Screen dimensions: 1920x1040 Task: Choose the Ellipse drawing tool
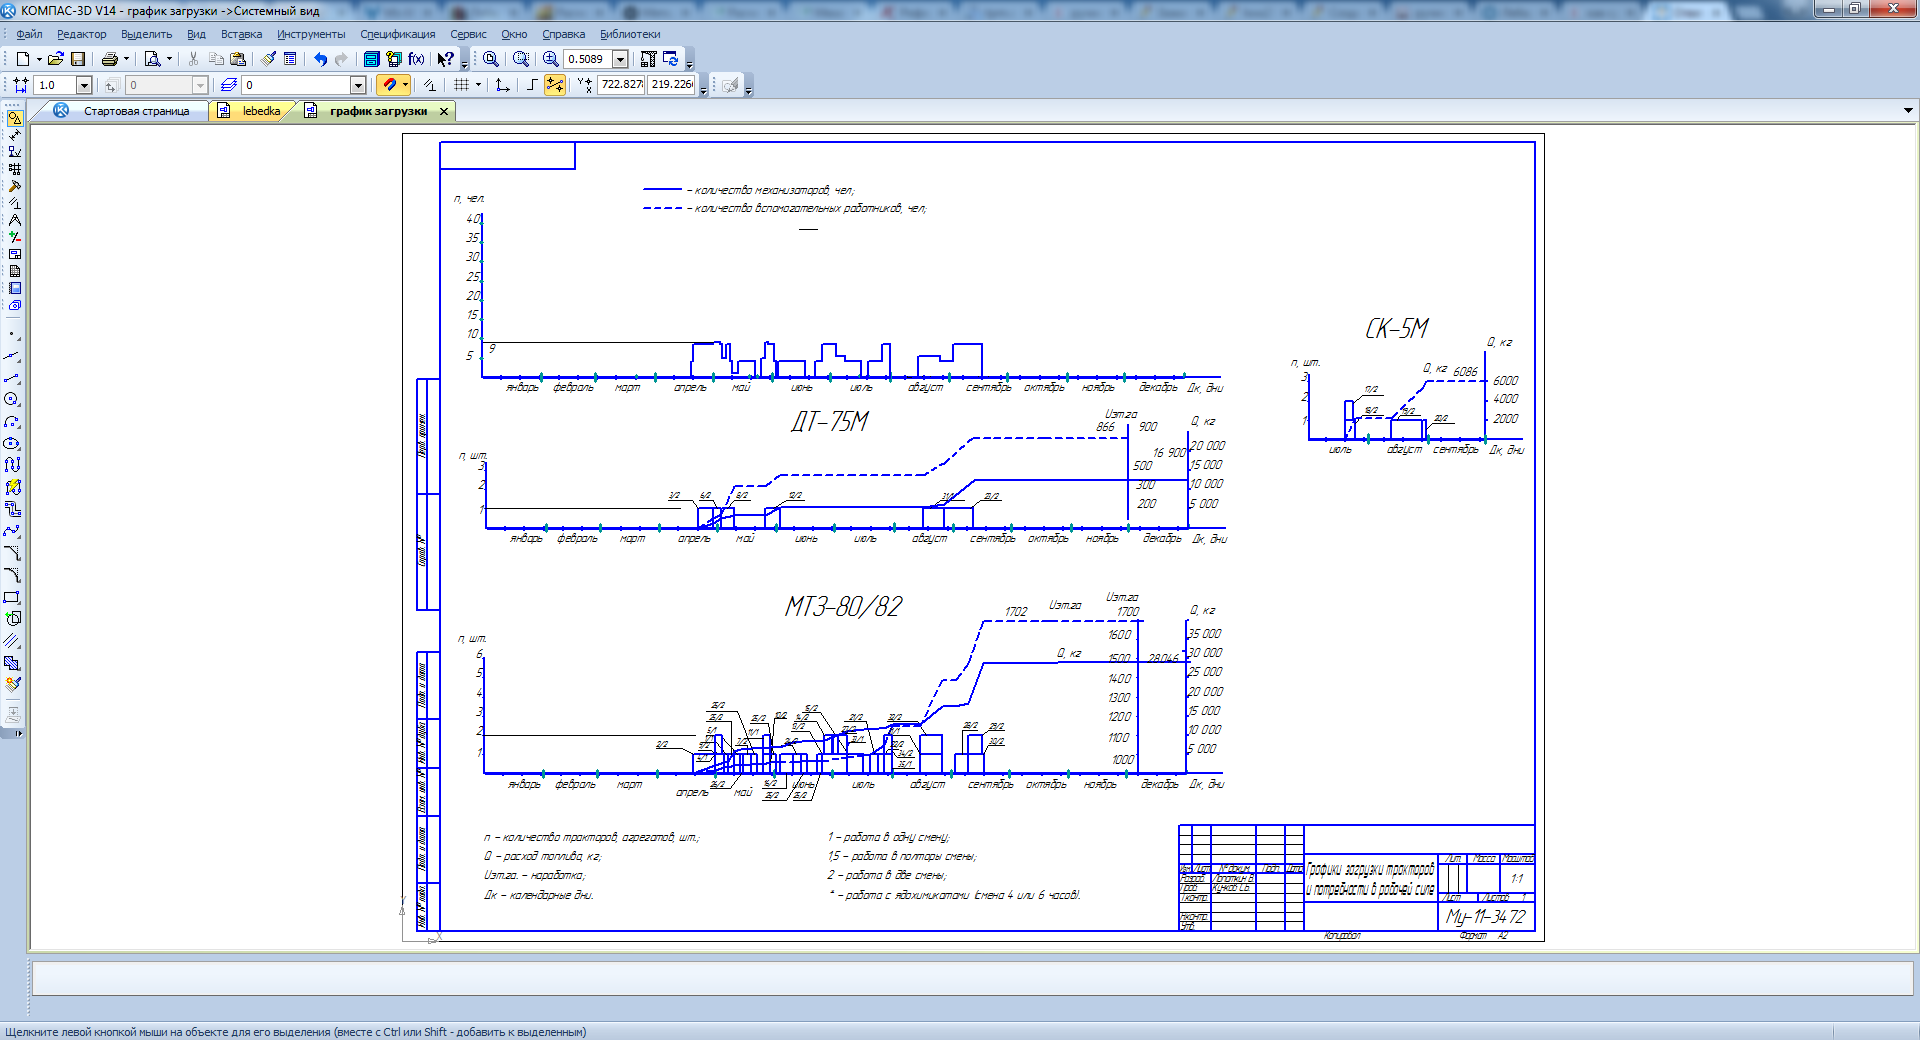[x=12, y=443]
